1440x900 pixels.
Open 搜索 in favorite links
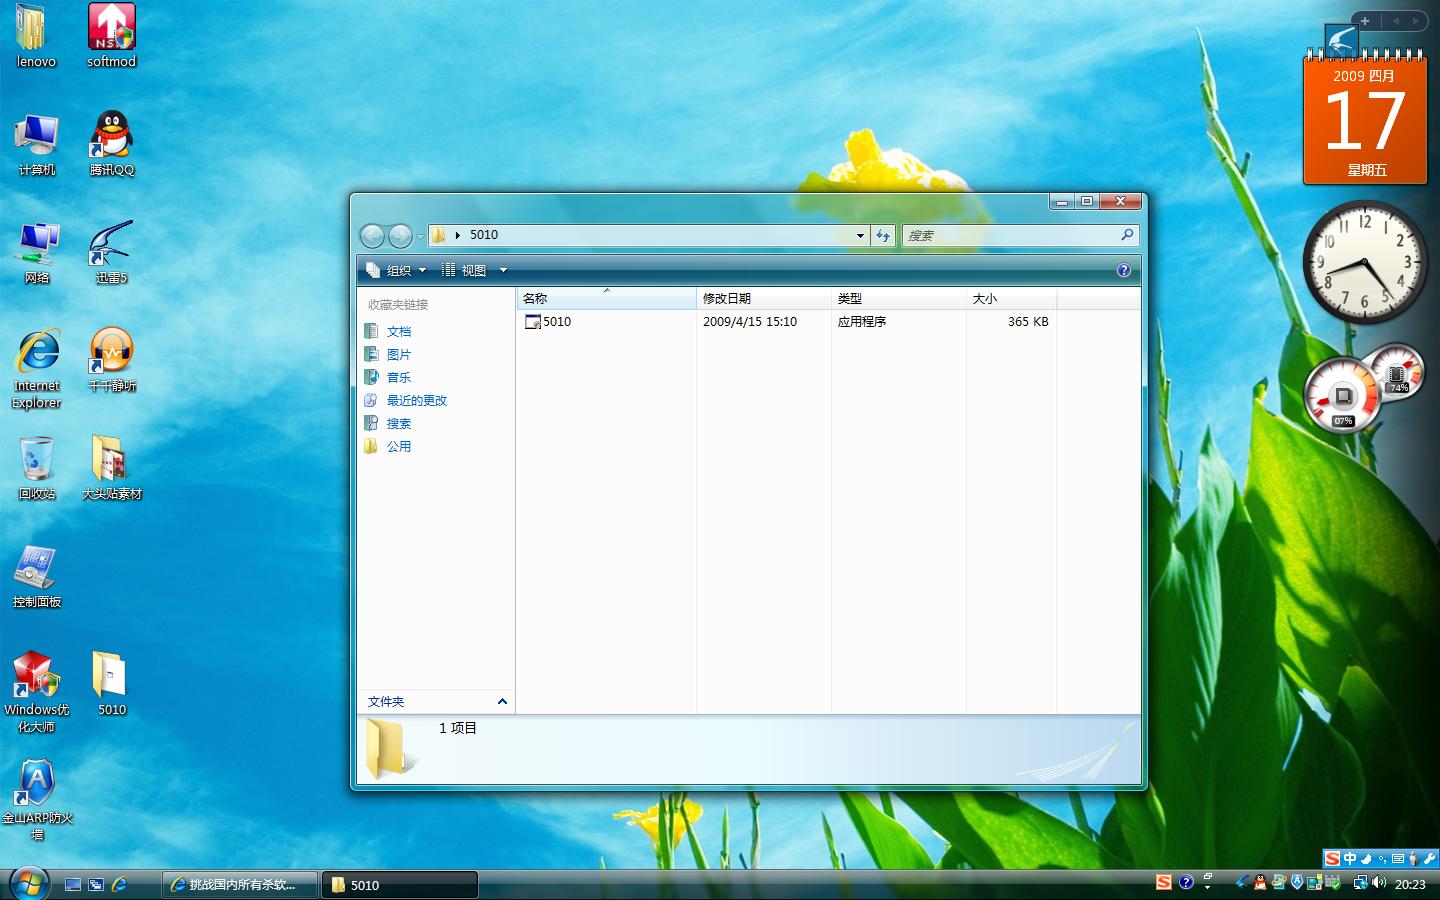coord(399,423)
